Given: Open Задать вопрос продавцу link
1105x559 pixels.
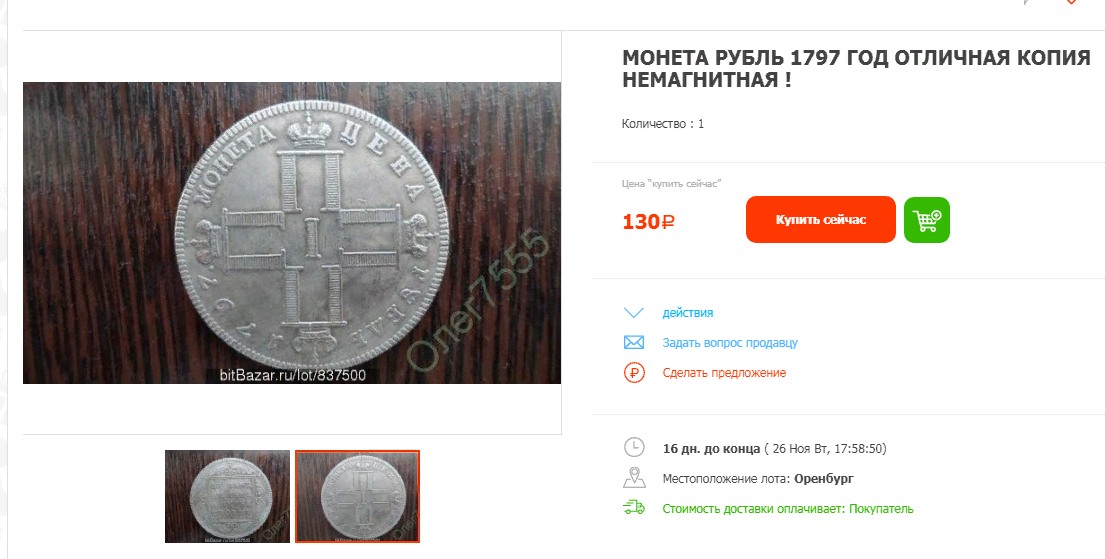Looking at the screenshot, I should (x=730, y=343).
